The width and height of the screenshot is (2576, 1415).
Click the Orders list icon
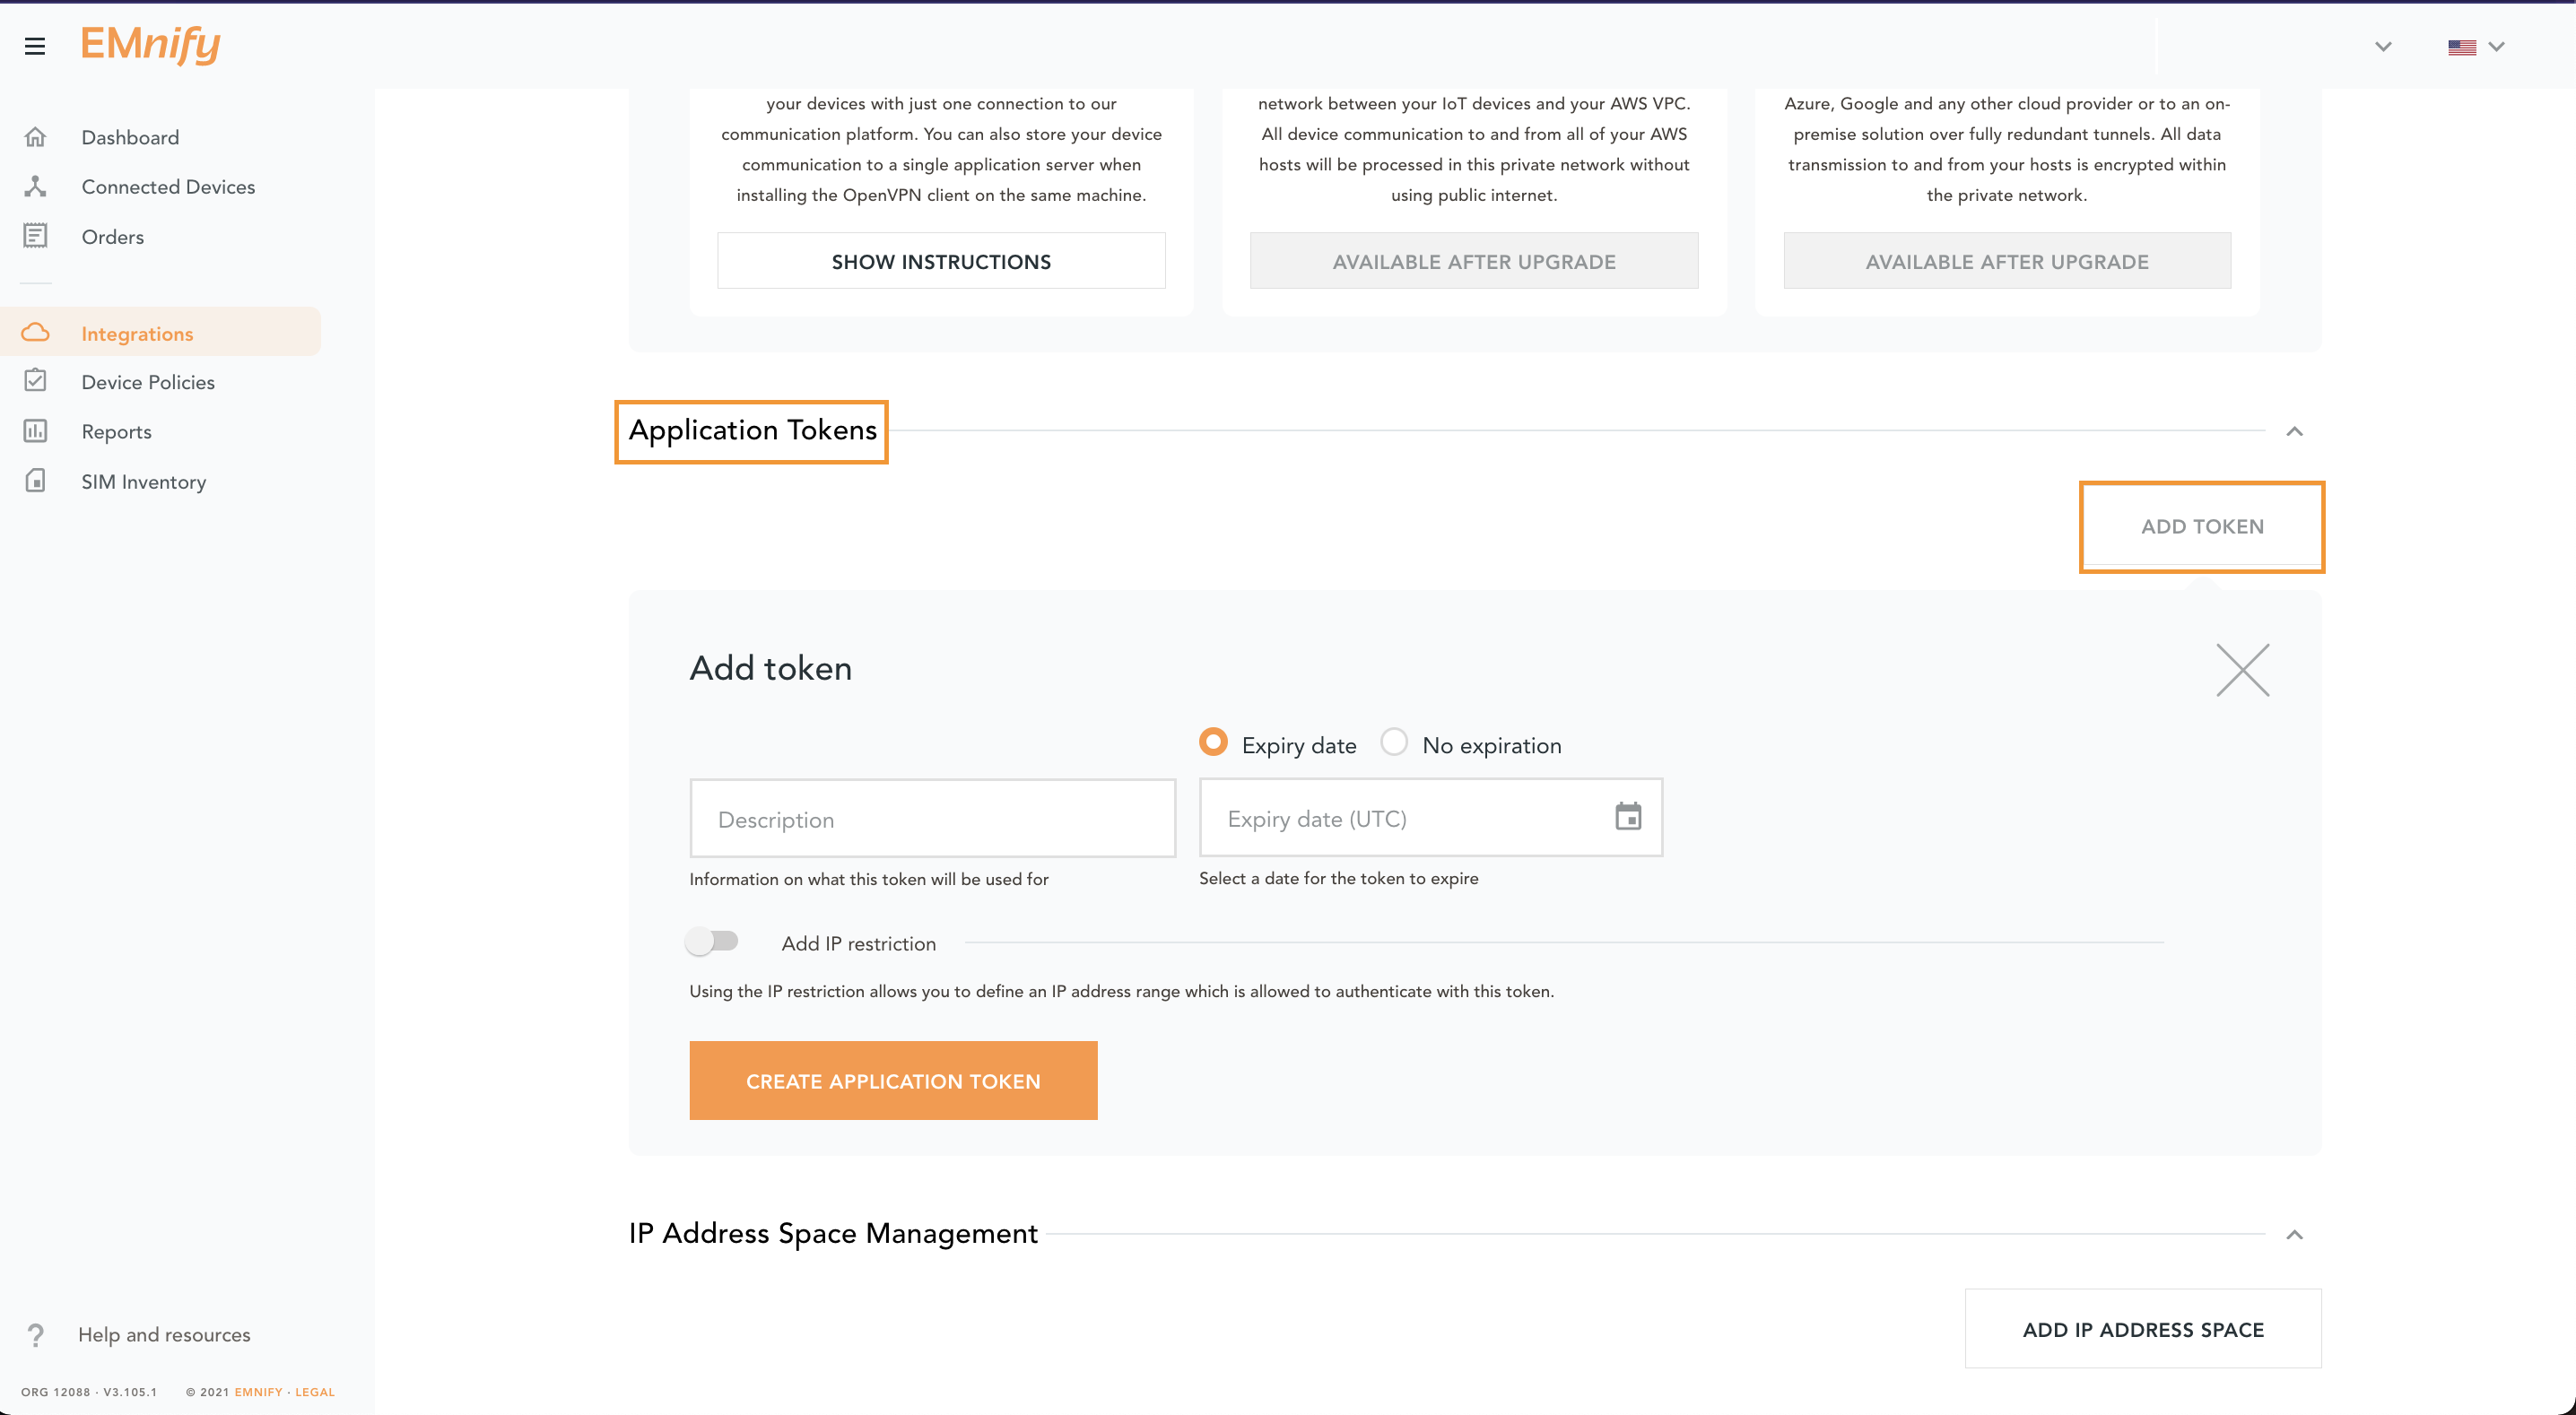(35, 236)
